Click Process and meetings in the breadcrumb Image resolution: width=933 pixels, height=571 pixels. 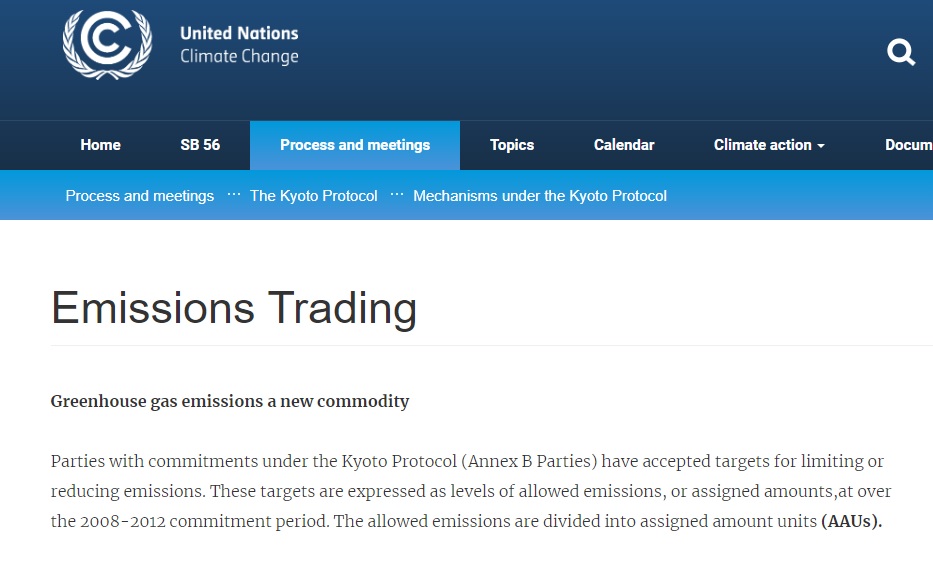(x=140, y=196)
